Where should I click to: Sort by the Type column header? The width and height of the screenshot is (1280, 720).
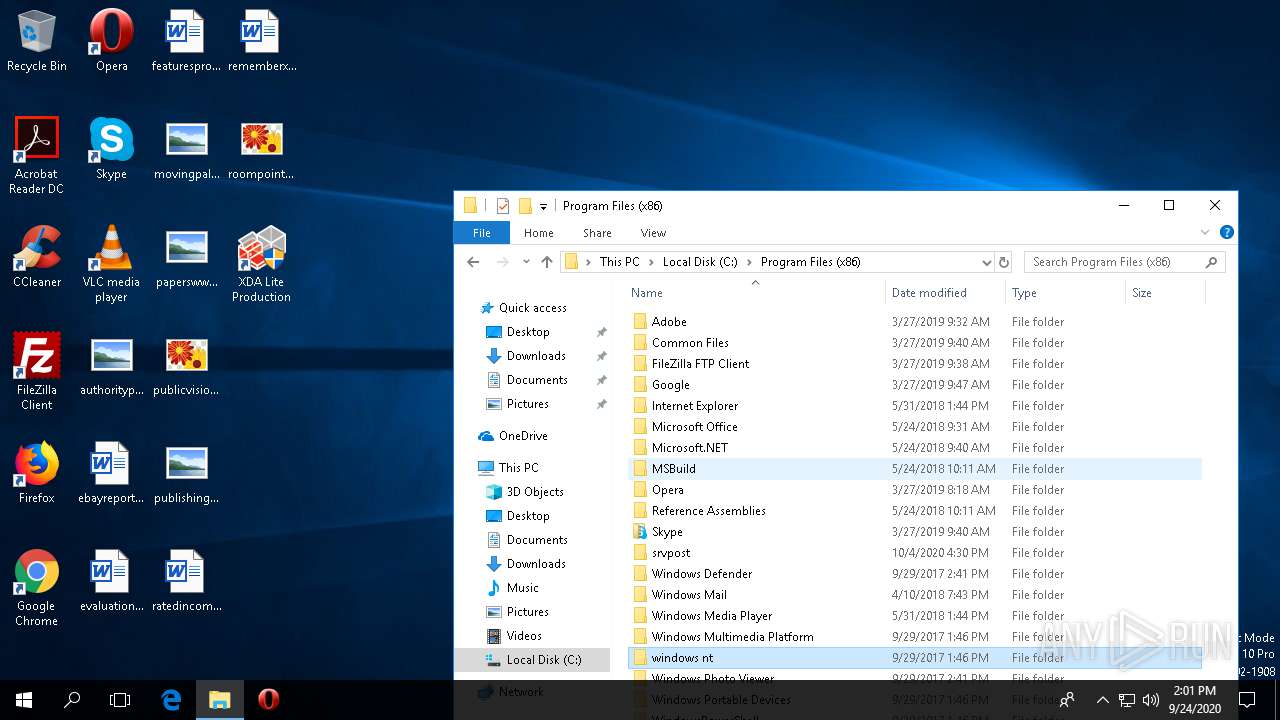[x=1065, y=293]
